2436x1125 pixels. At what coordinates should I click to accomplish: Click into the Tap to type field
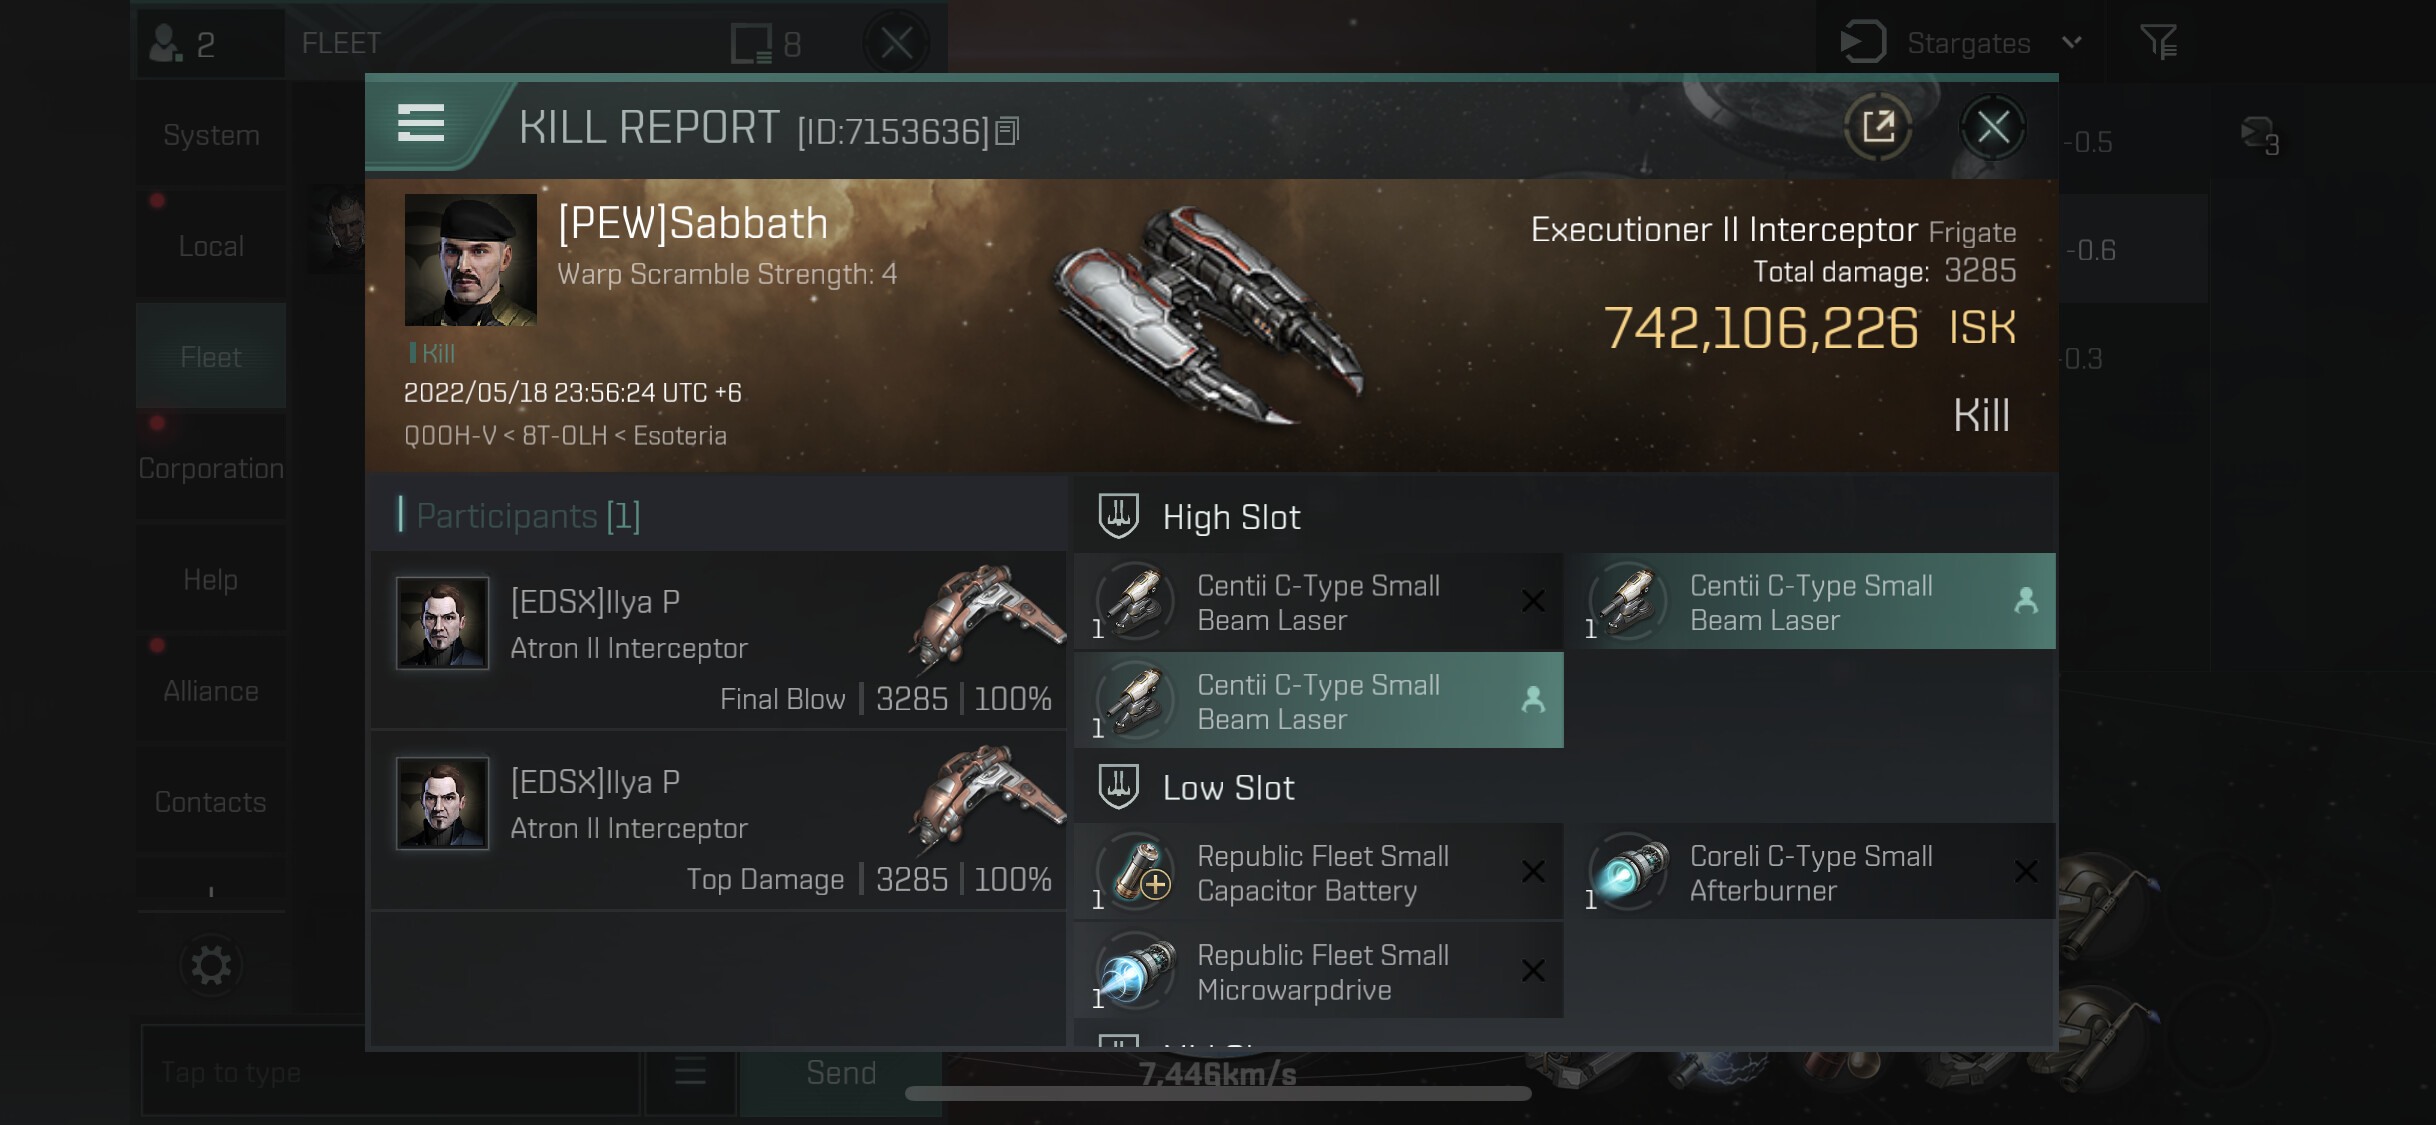(390, 1072)
